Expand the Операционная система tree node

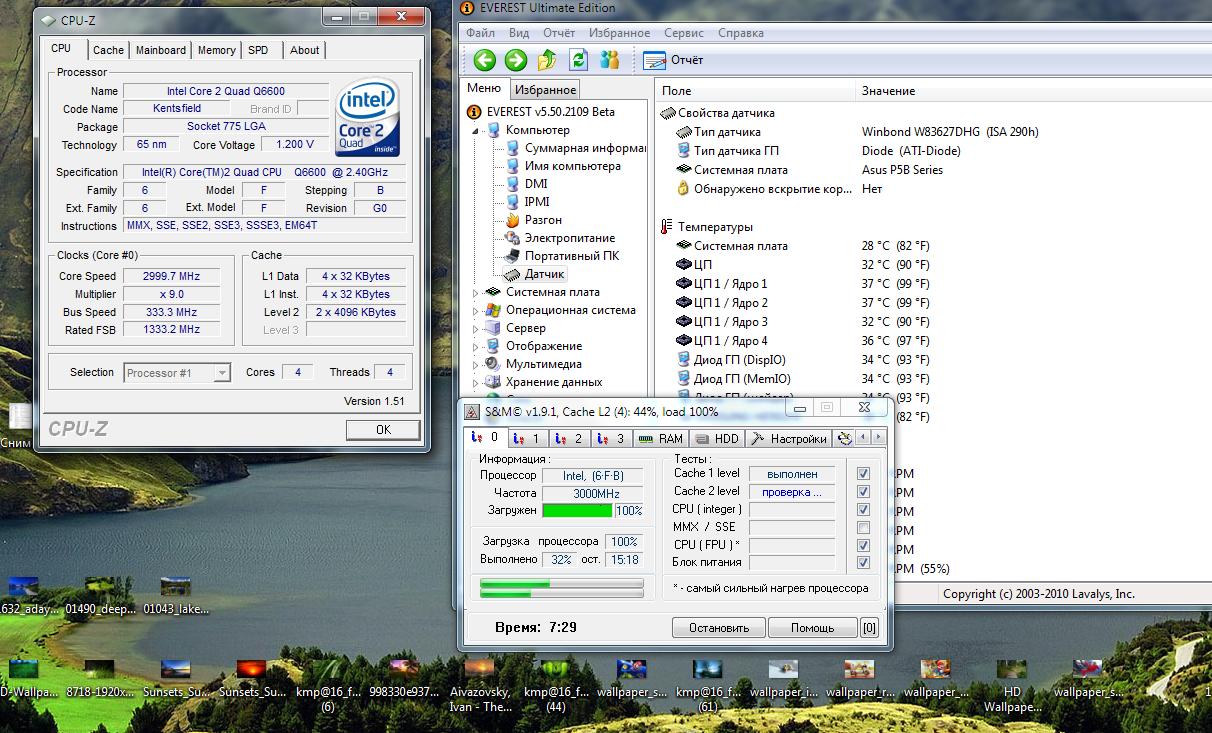coord(476,310)
